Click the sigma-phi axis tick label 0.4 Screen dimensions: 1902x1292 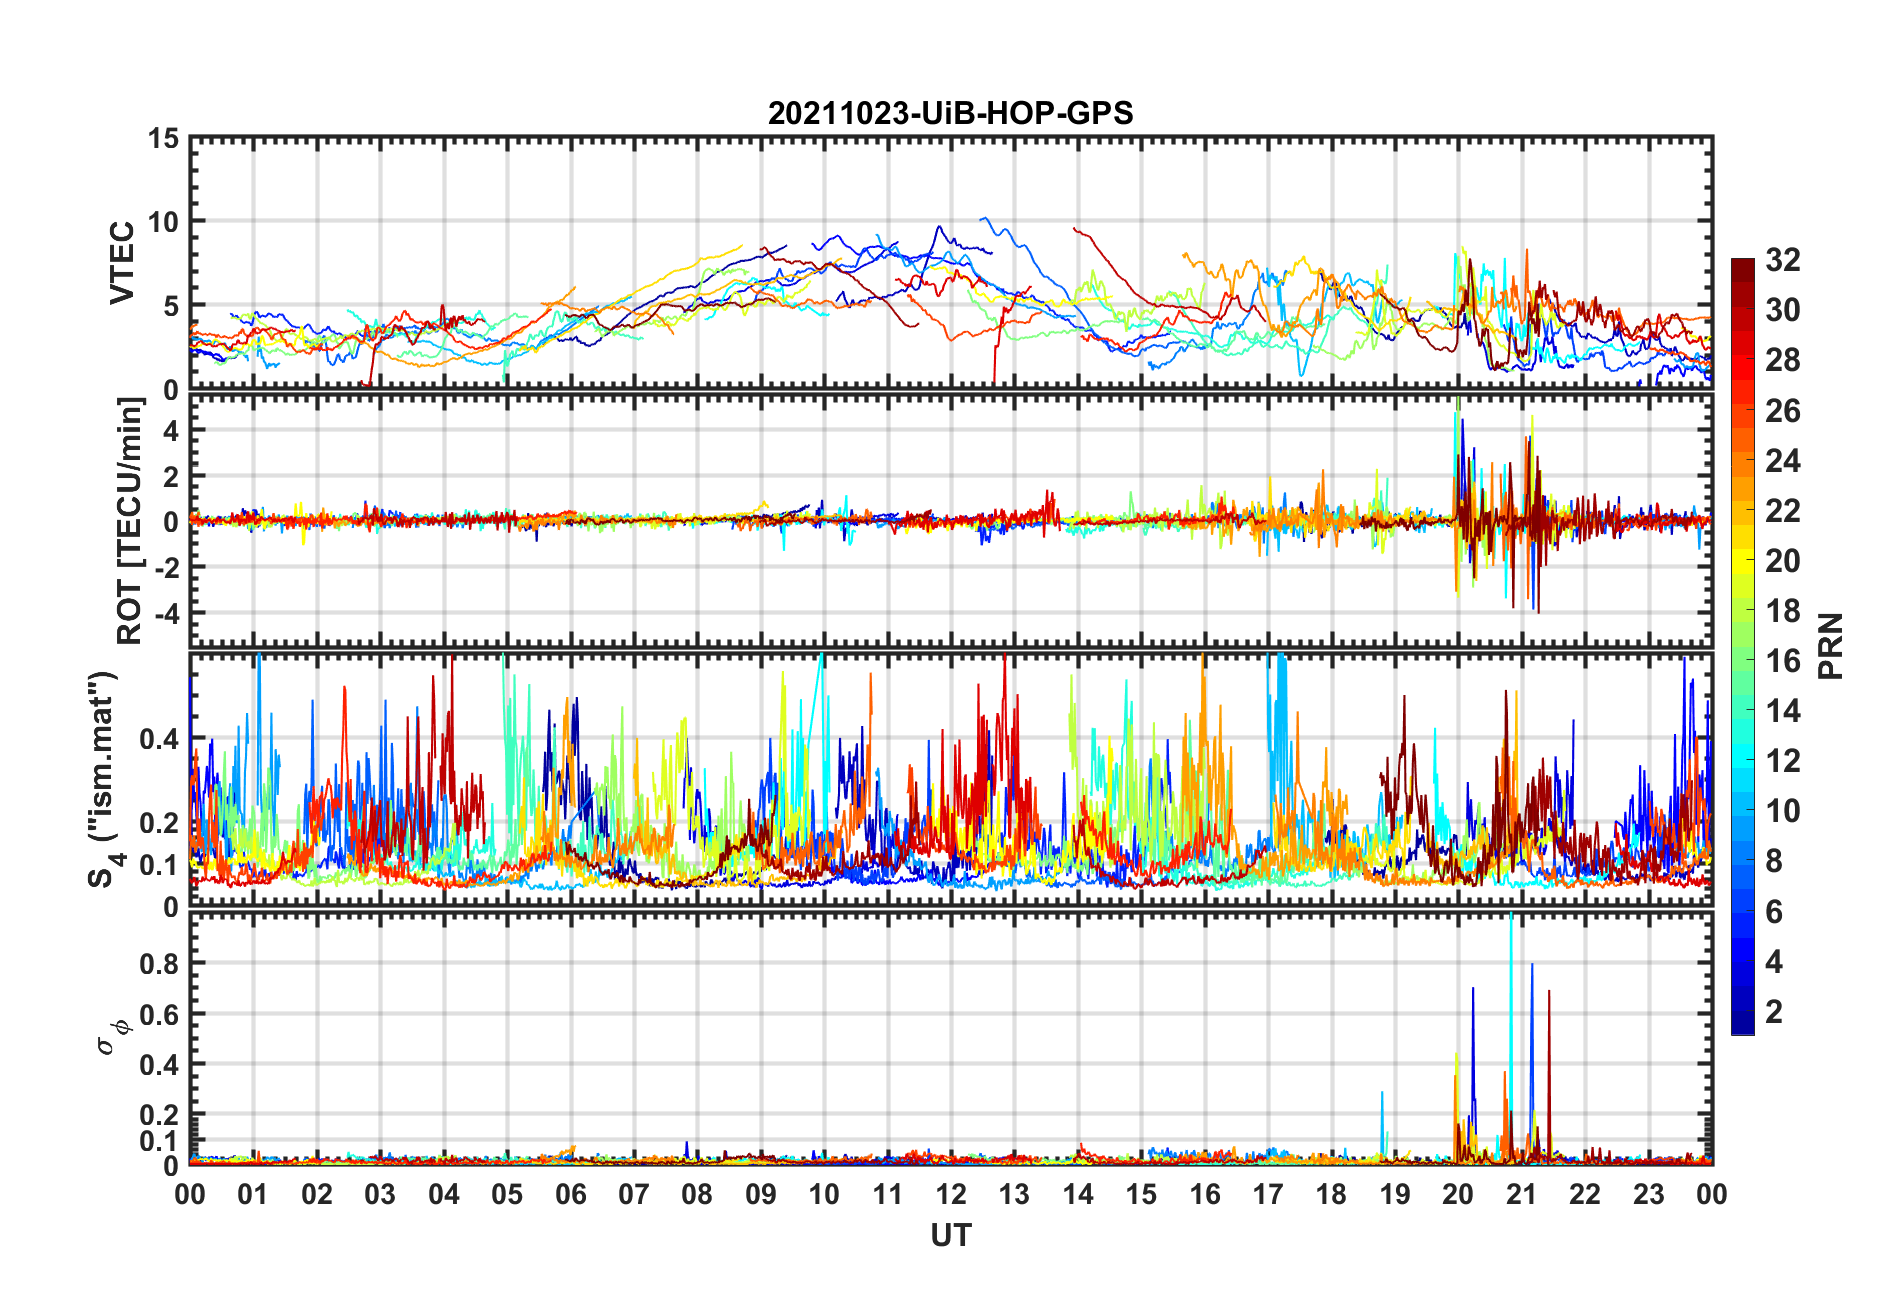[x=159, y=1065]
